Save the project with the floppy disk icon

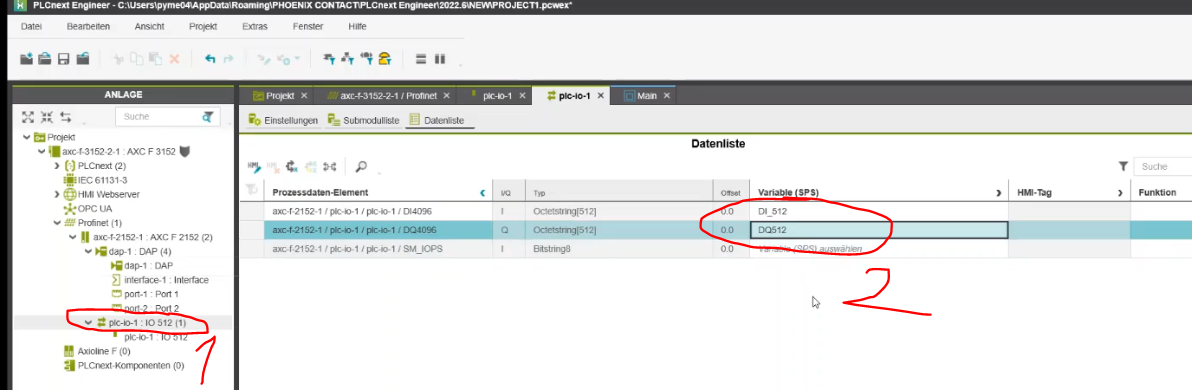[64, 59]
